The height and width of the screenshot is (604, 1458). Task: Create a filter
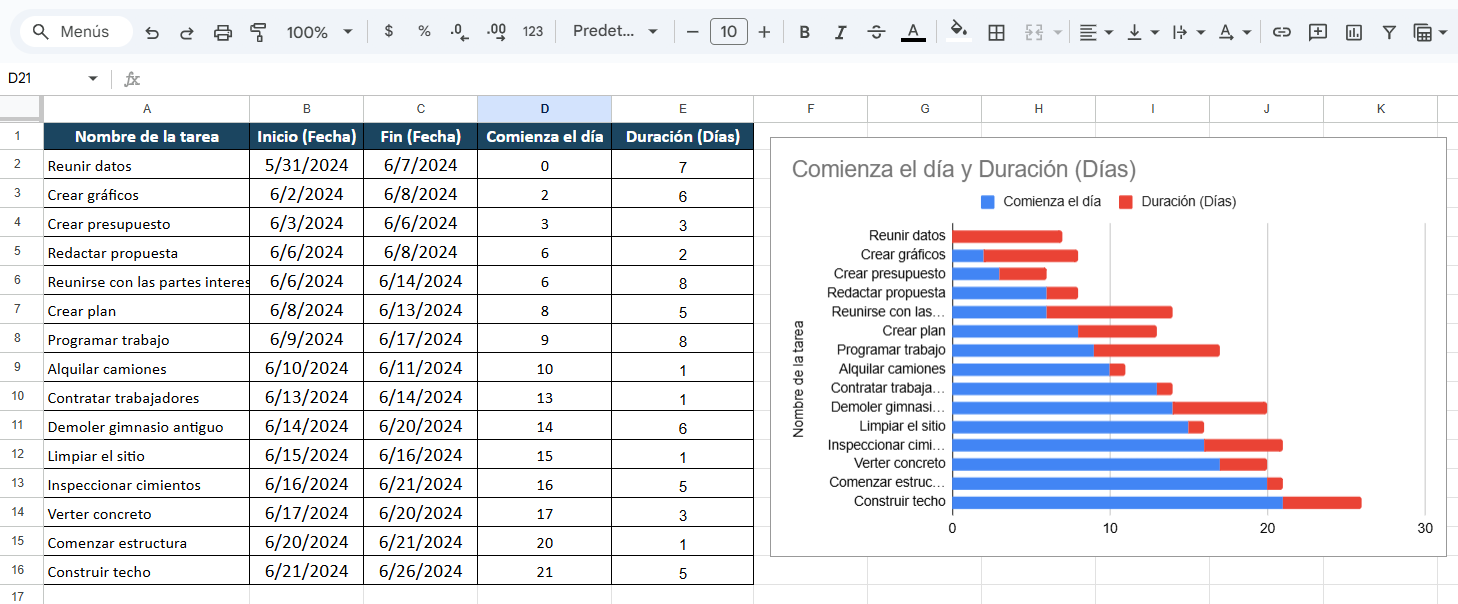(x=1389, y=31)
